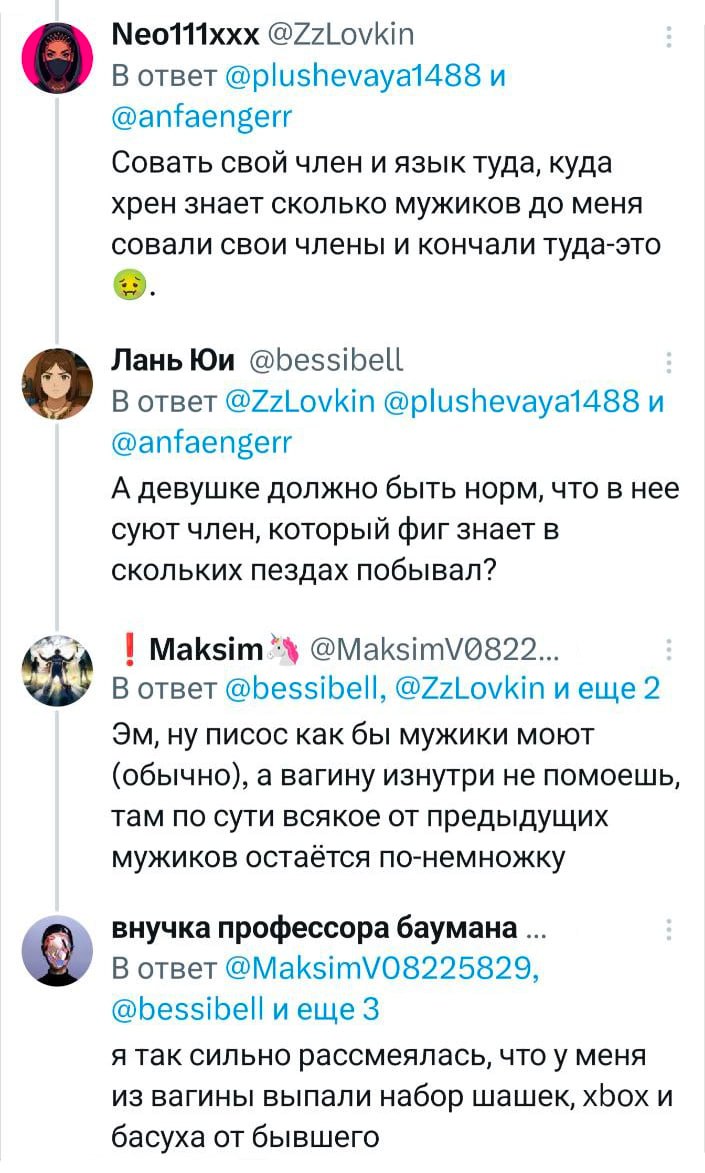This screenshot has width=705, height=1173.
Task: Open the внучка профессора баумана display name
Action: 314,931
